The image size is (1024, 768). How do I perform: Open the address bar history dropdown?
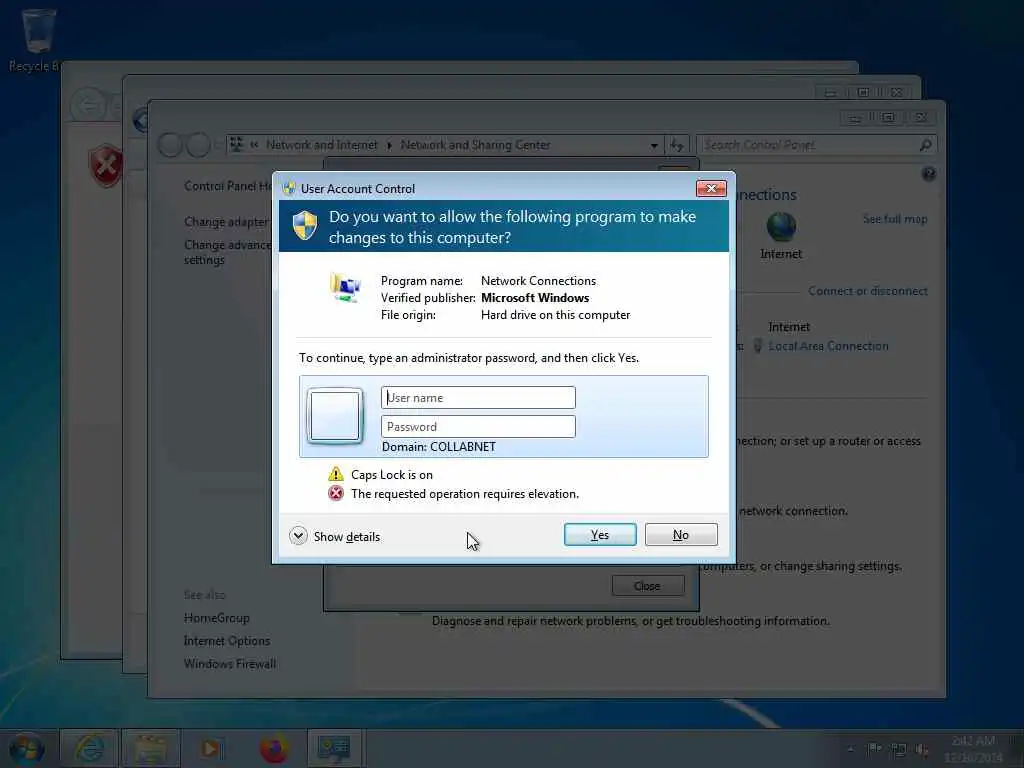[654, 146]
